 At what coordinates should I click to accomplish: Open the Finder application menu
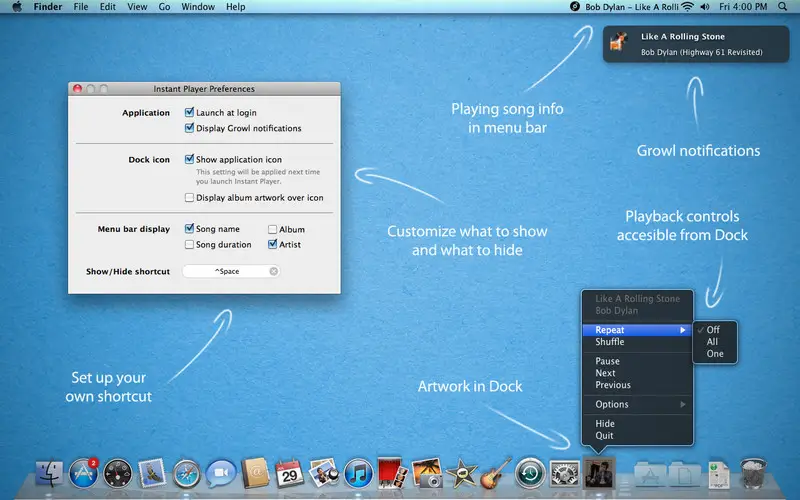[47, 7]
